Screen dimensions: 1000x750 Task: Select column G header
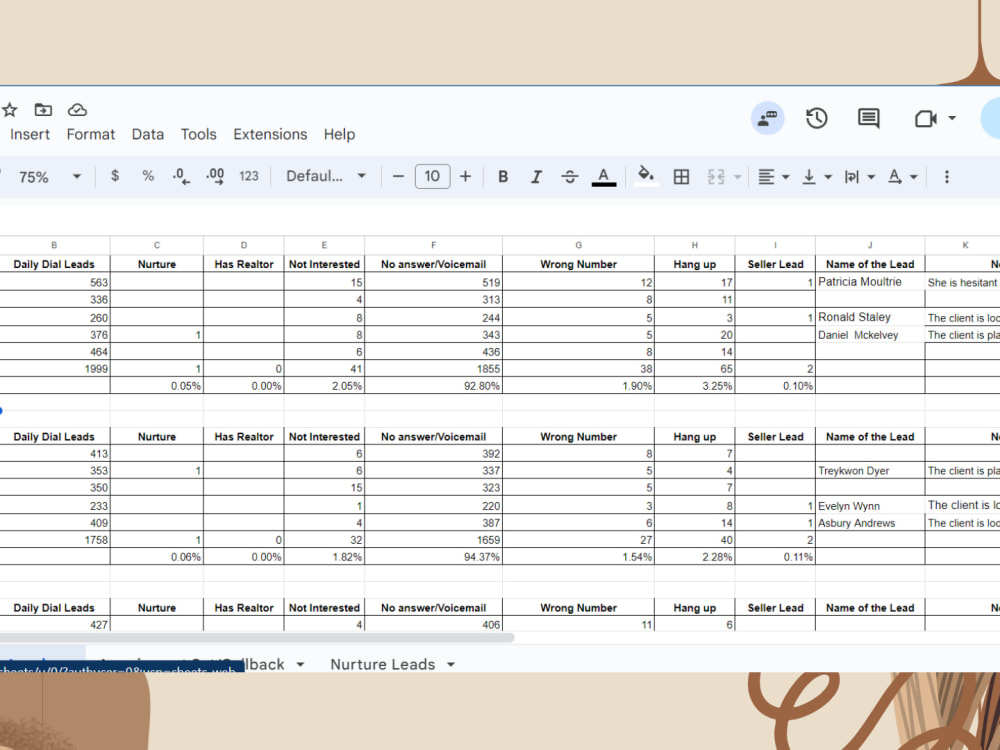[578, 245]
